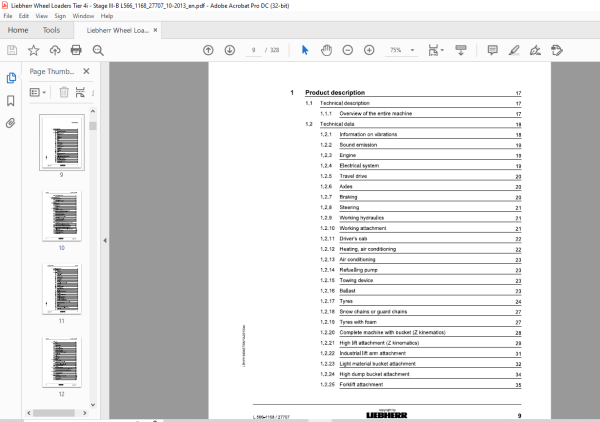Open the Page Thumbnails panel icon
Image resolution: width=600 pixels, height=422 pixels.
coord(11,78)
